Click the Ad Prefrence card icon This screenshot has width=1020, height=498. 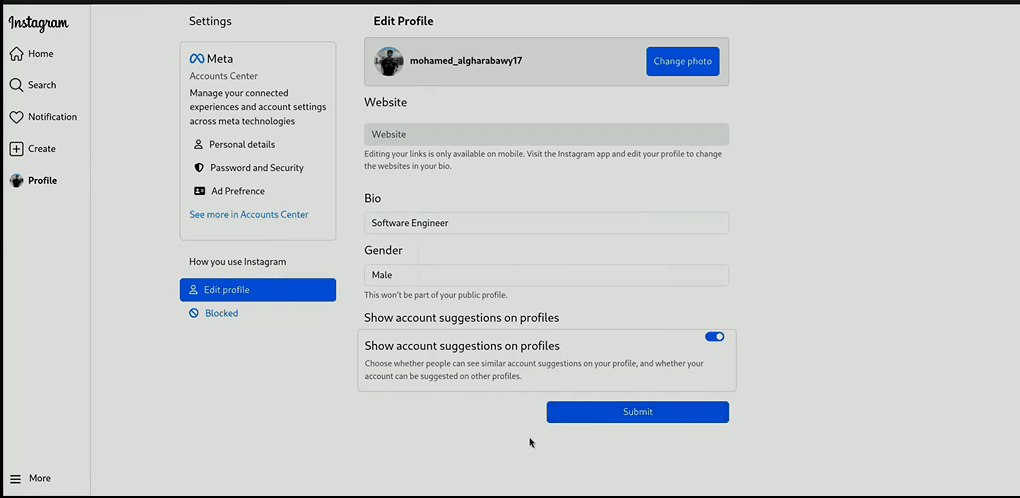(x=199, y=191)
